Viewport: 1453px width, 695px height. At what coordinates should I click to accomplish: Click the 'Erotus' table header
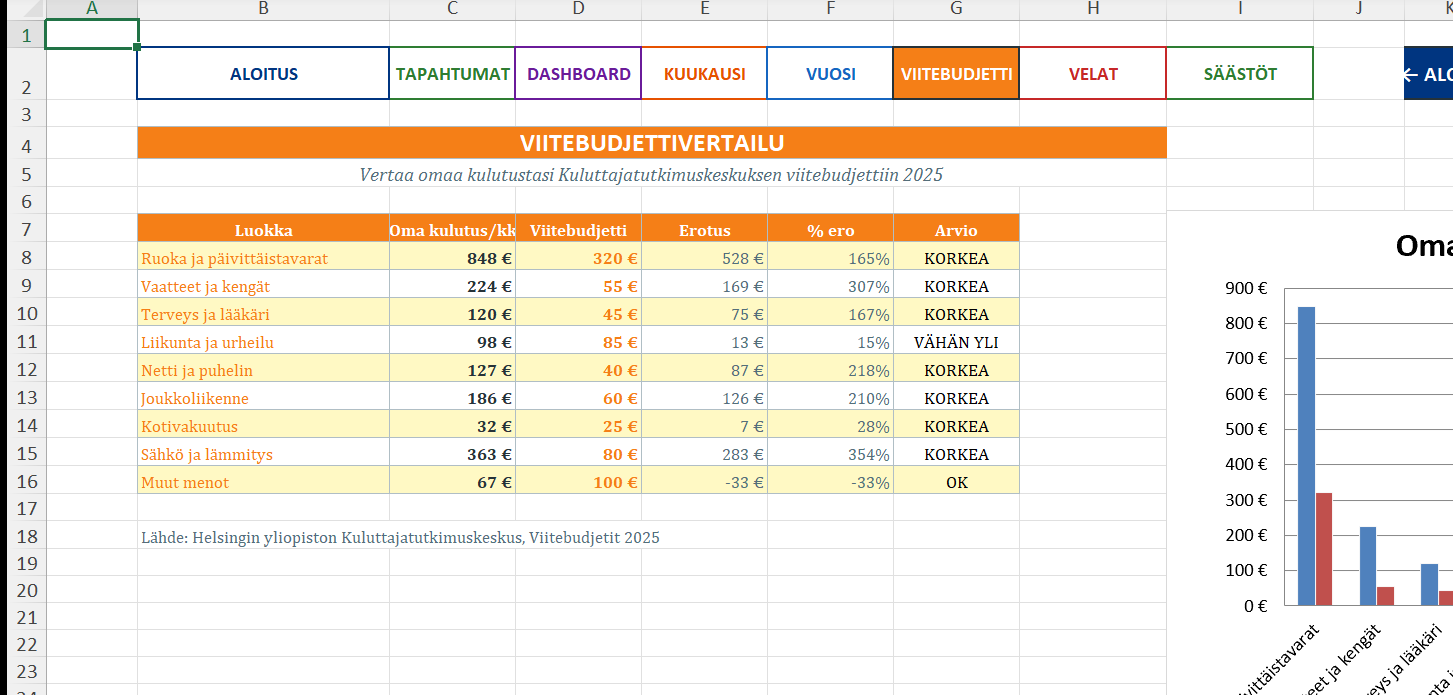(704, 230)
